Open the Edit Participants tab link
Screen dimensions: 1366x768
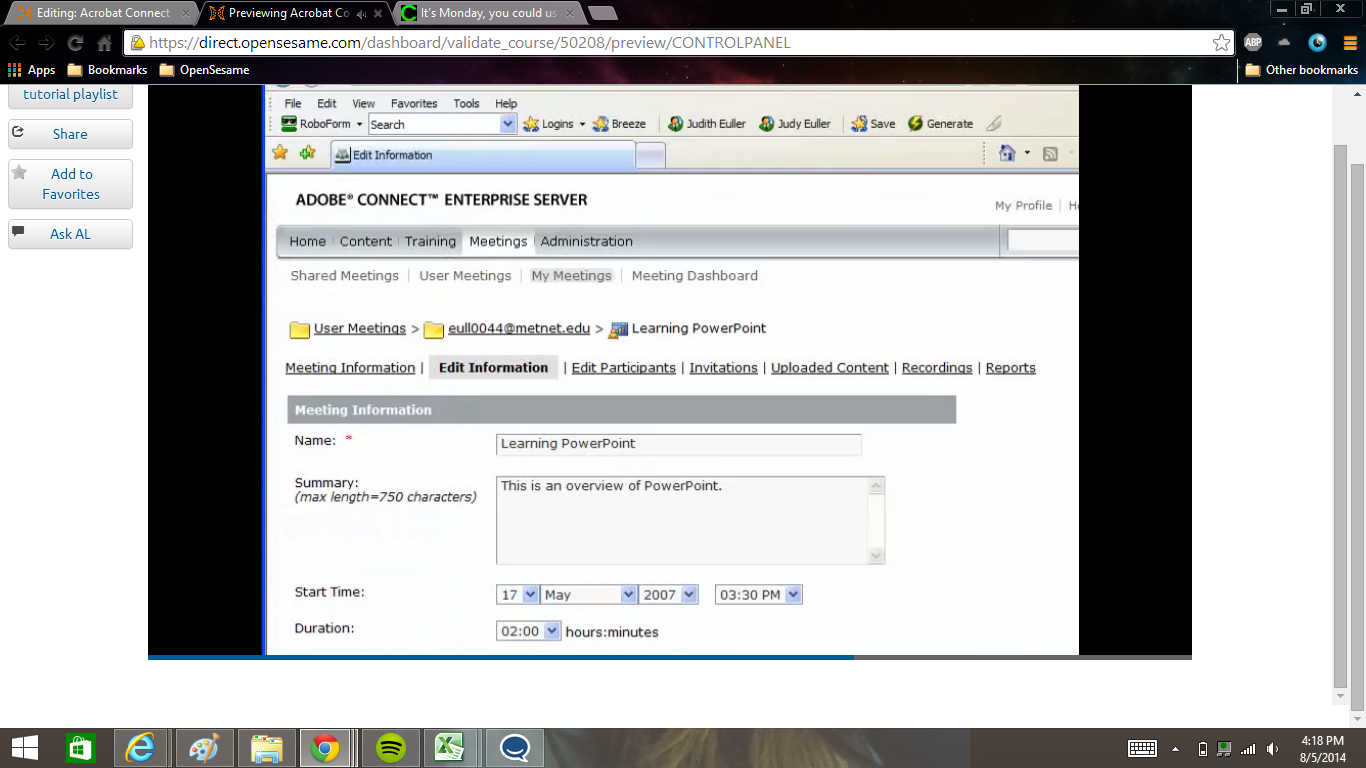tap(624, 368)
